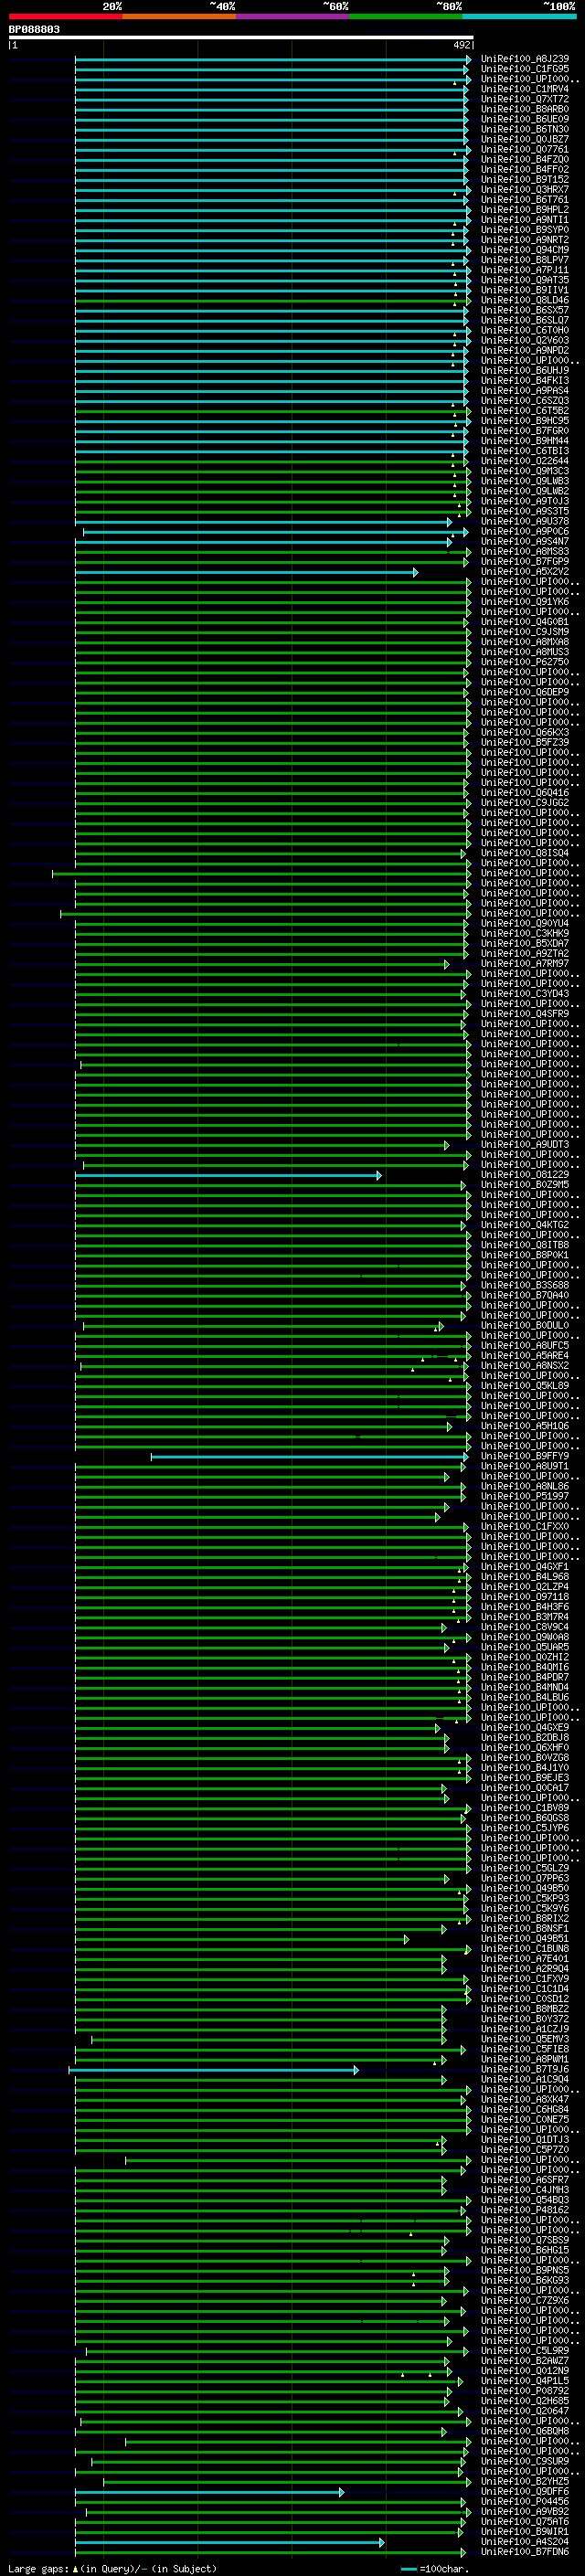Viewport: 585px width, 2576px height.
Task: Select the UniRef100_Q91YK6 label
Action: [x=525, y=602]
